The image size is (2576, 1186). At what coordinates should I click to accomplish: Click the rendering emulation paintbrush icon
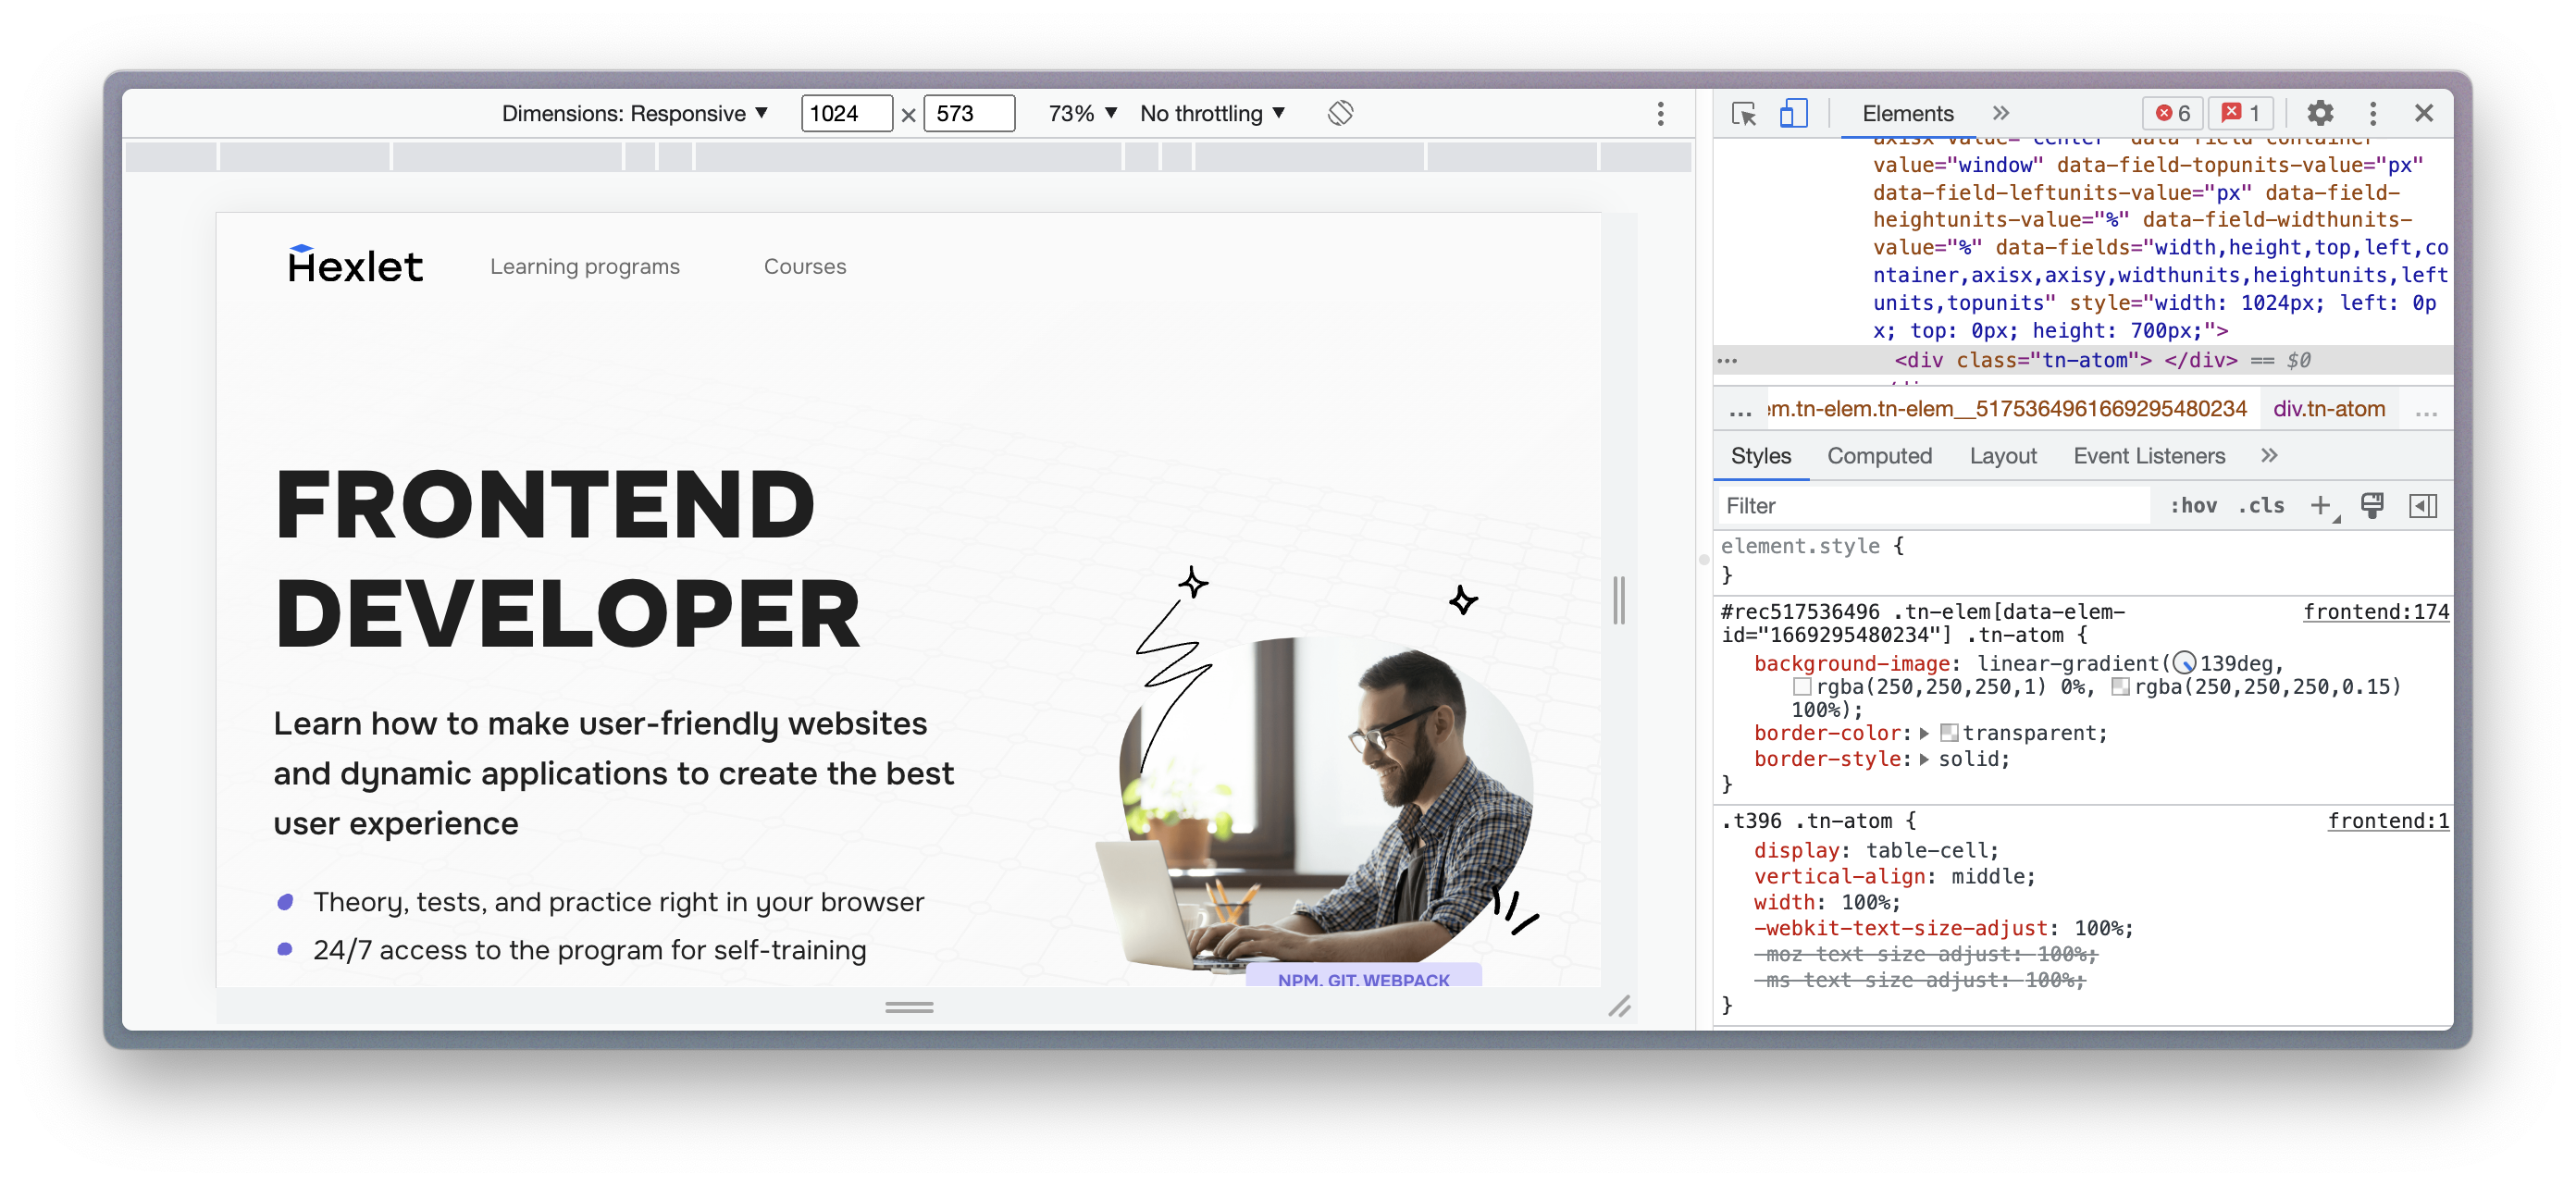click(2371, 506)
